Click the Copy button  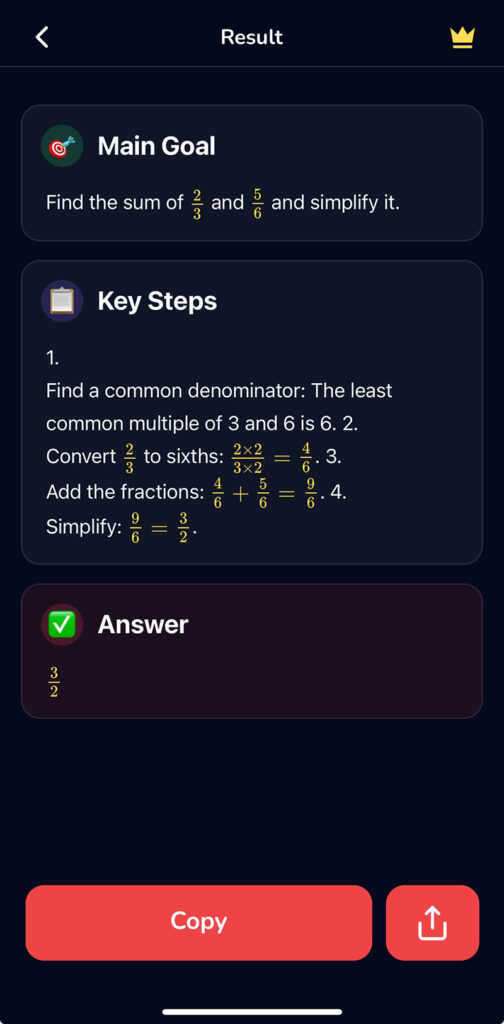coord(198,922)
